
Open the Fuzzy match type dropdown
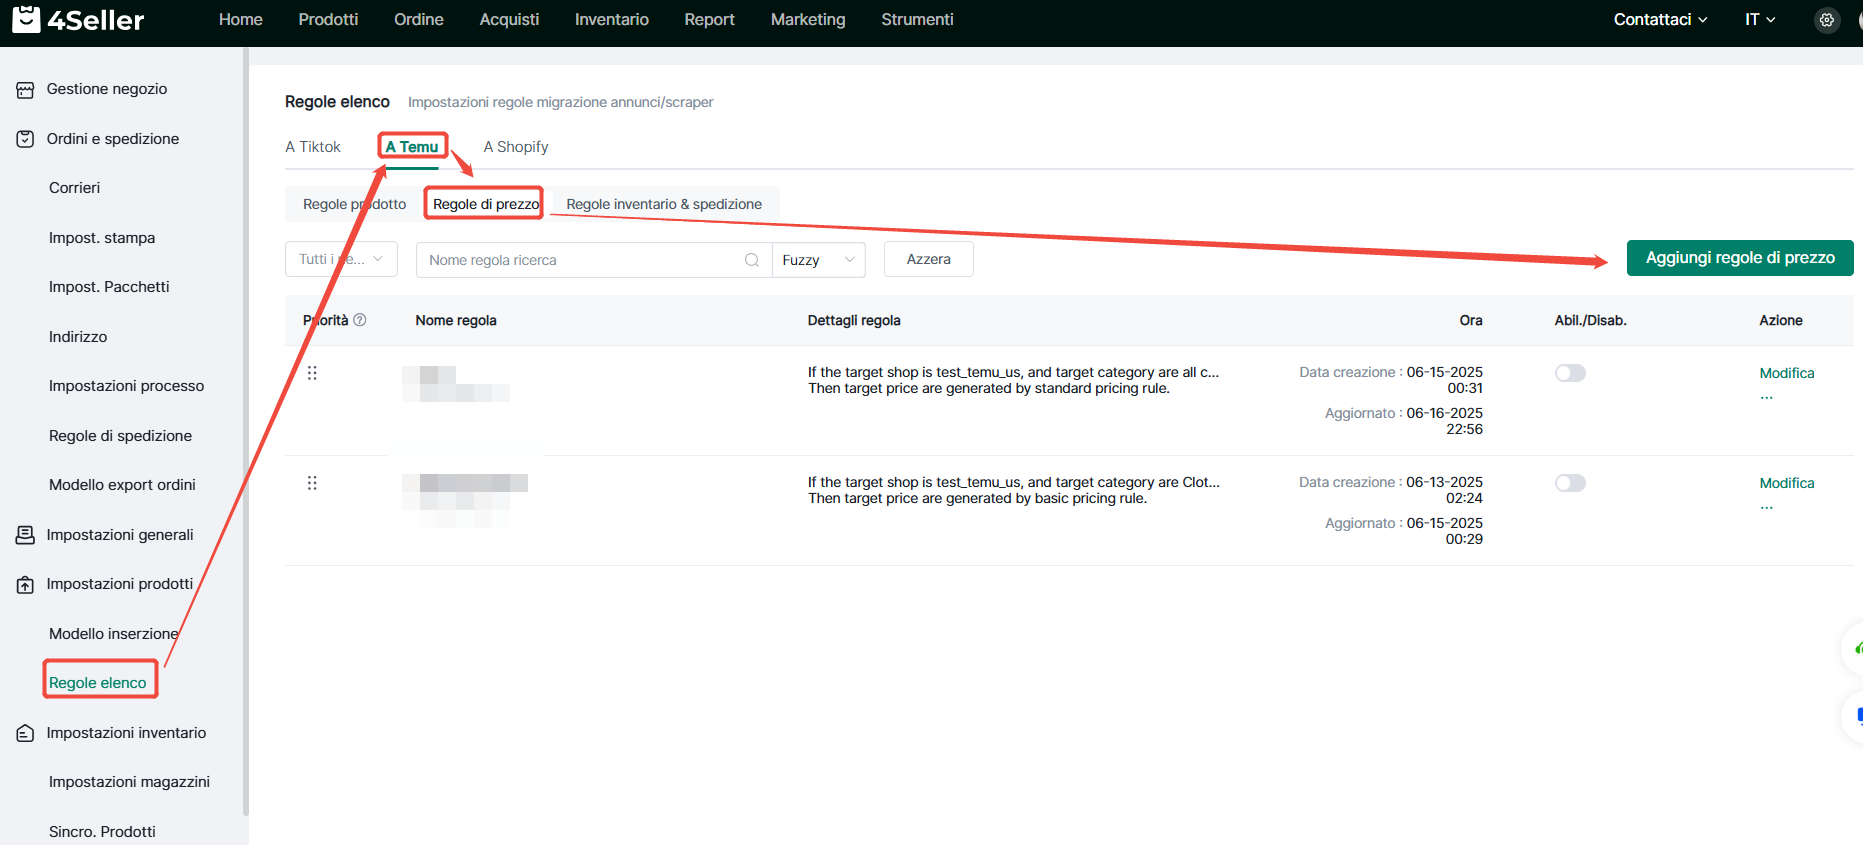point(819,260)
